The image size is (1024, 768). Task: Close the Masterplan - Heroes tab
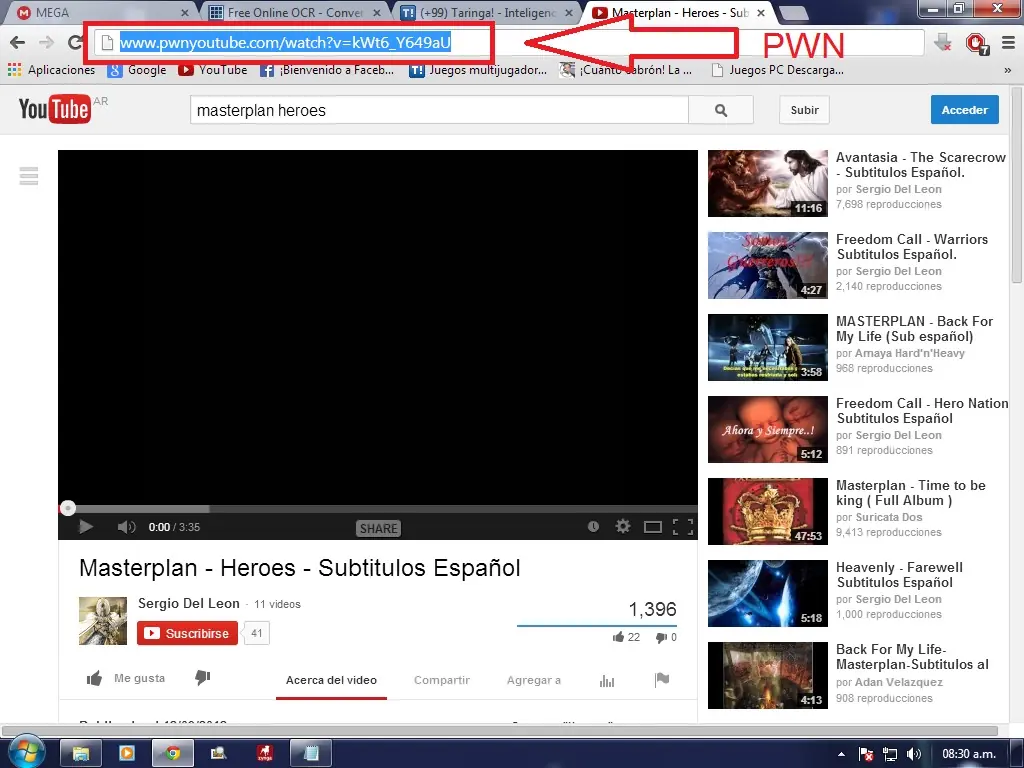coord(761,12)
